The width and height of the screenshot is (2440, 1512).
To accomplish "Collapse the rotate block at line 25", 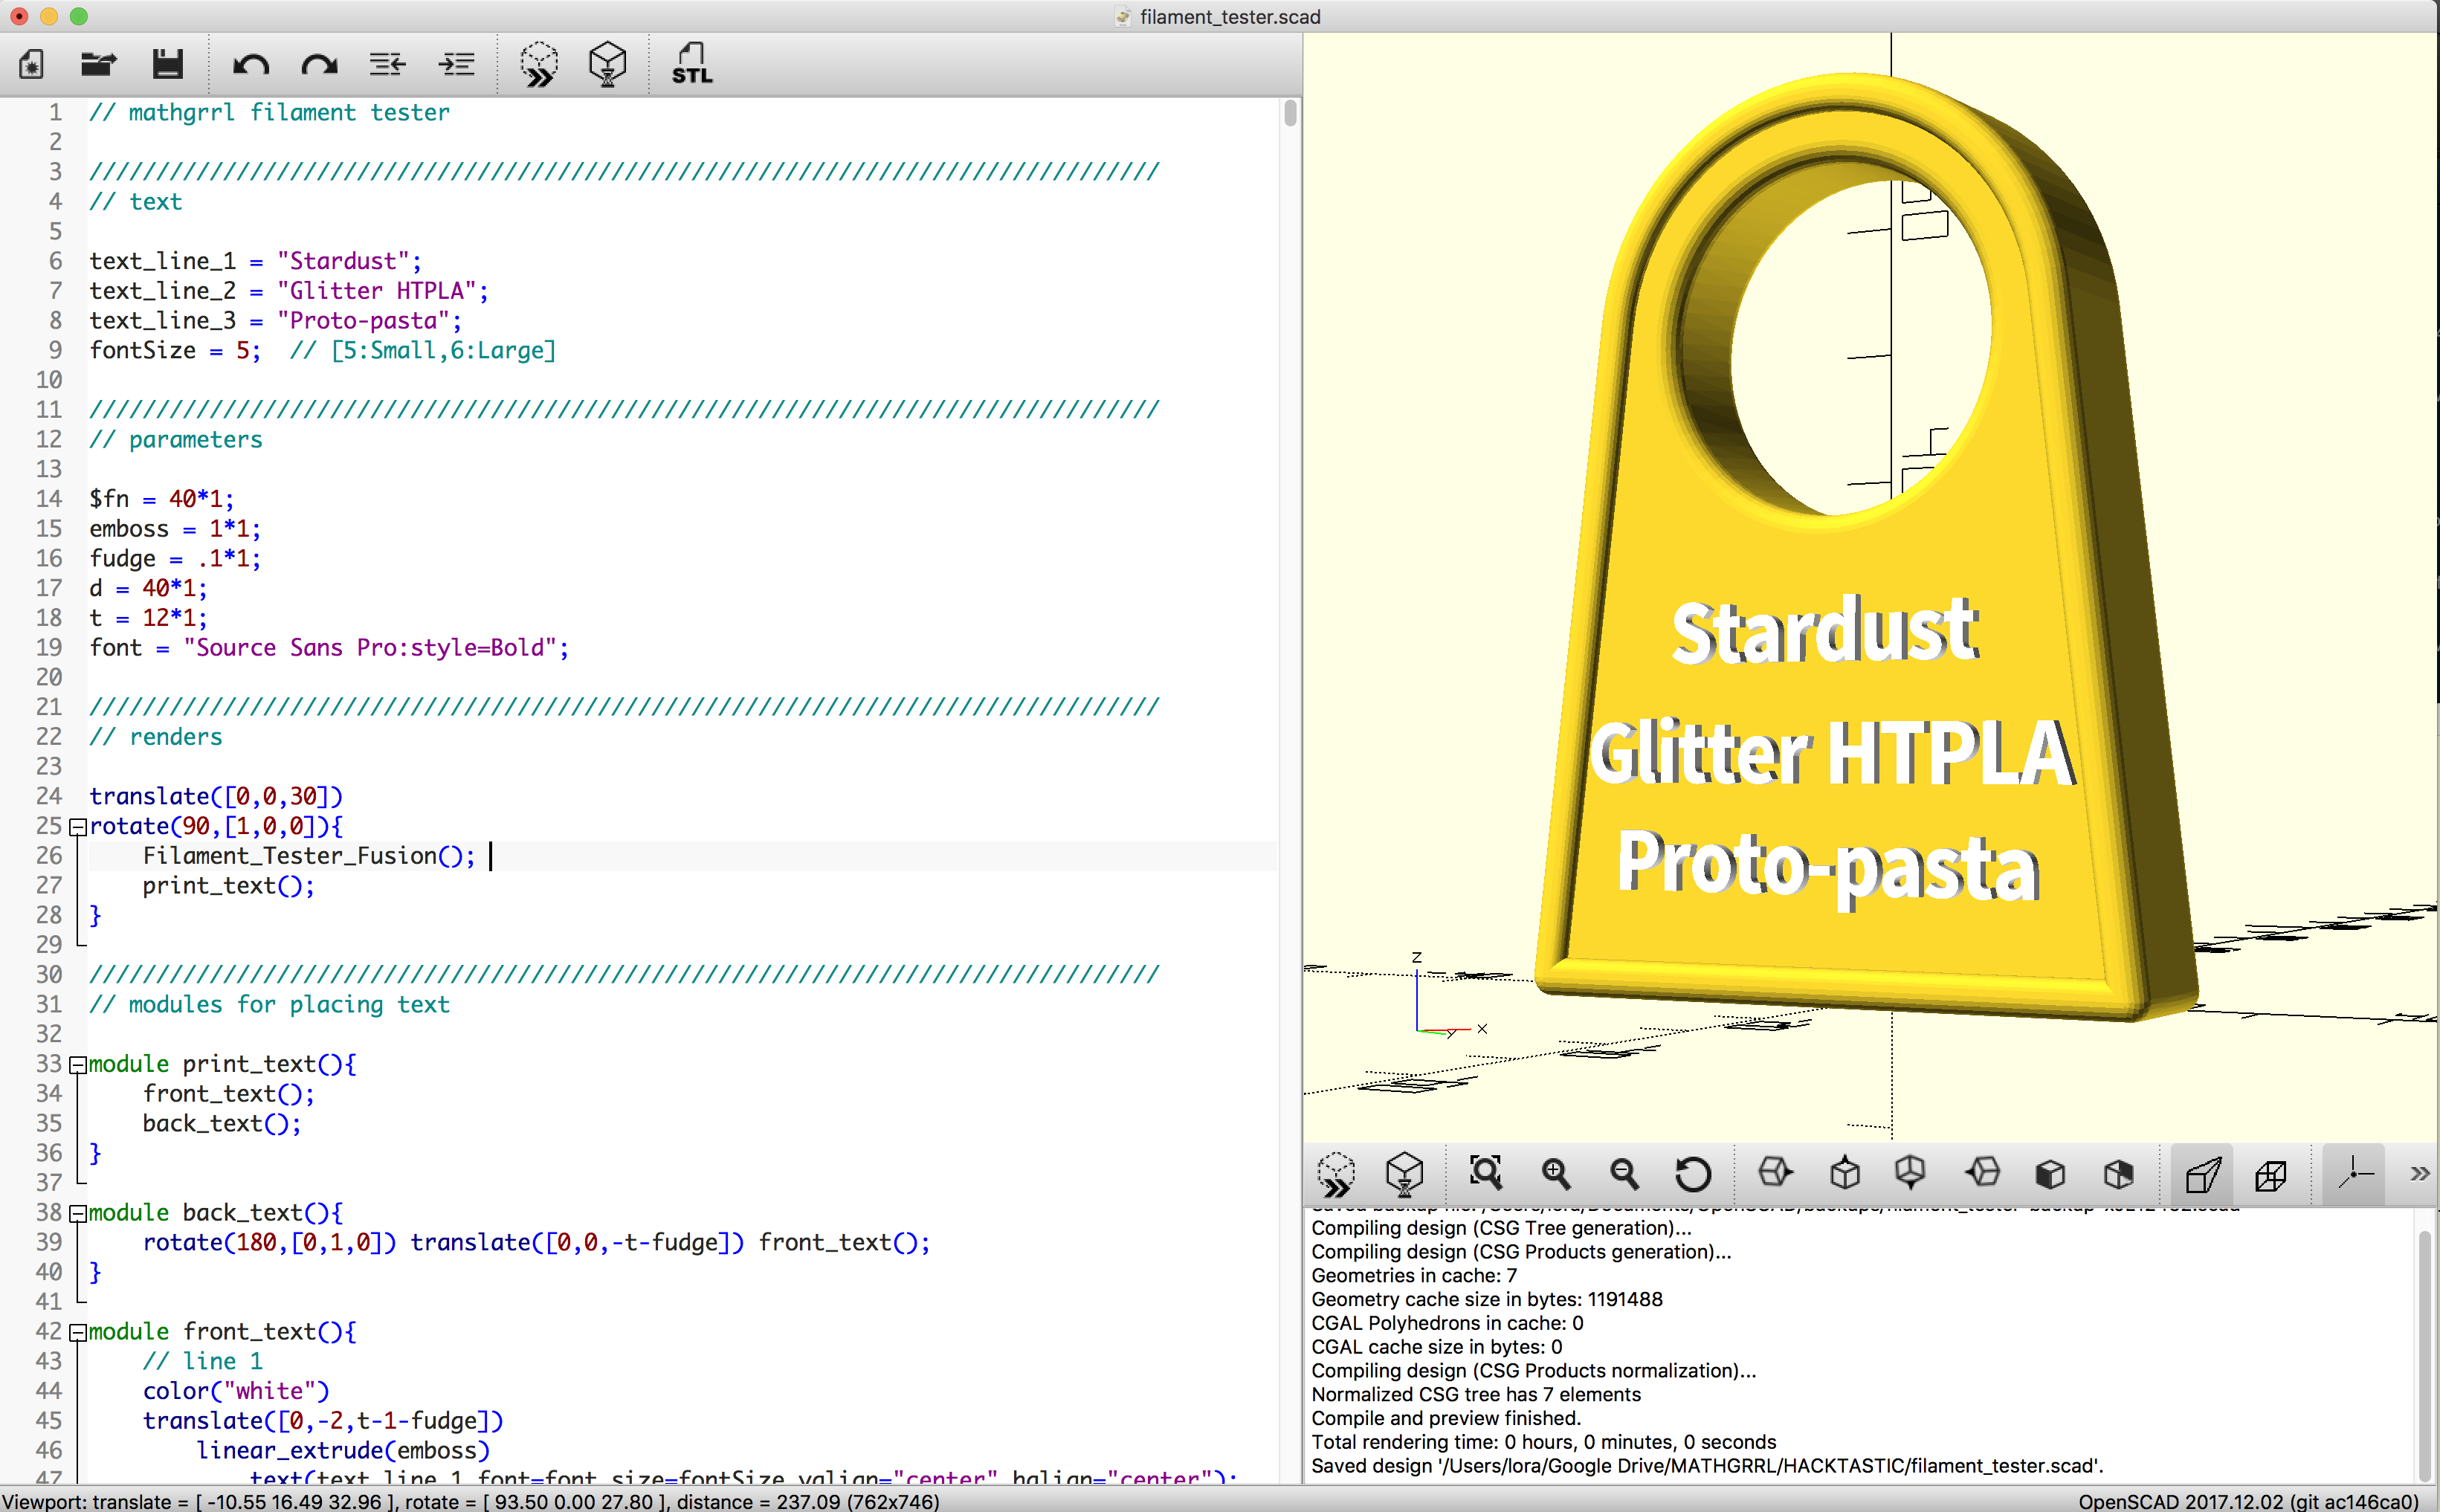I will coord(77,827).
